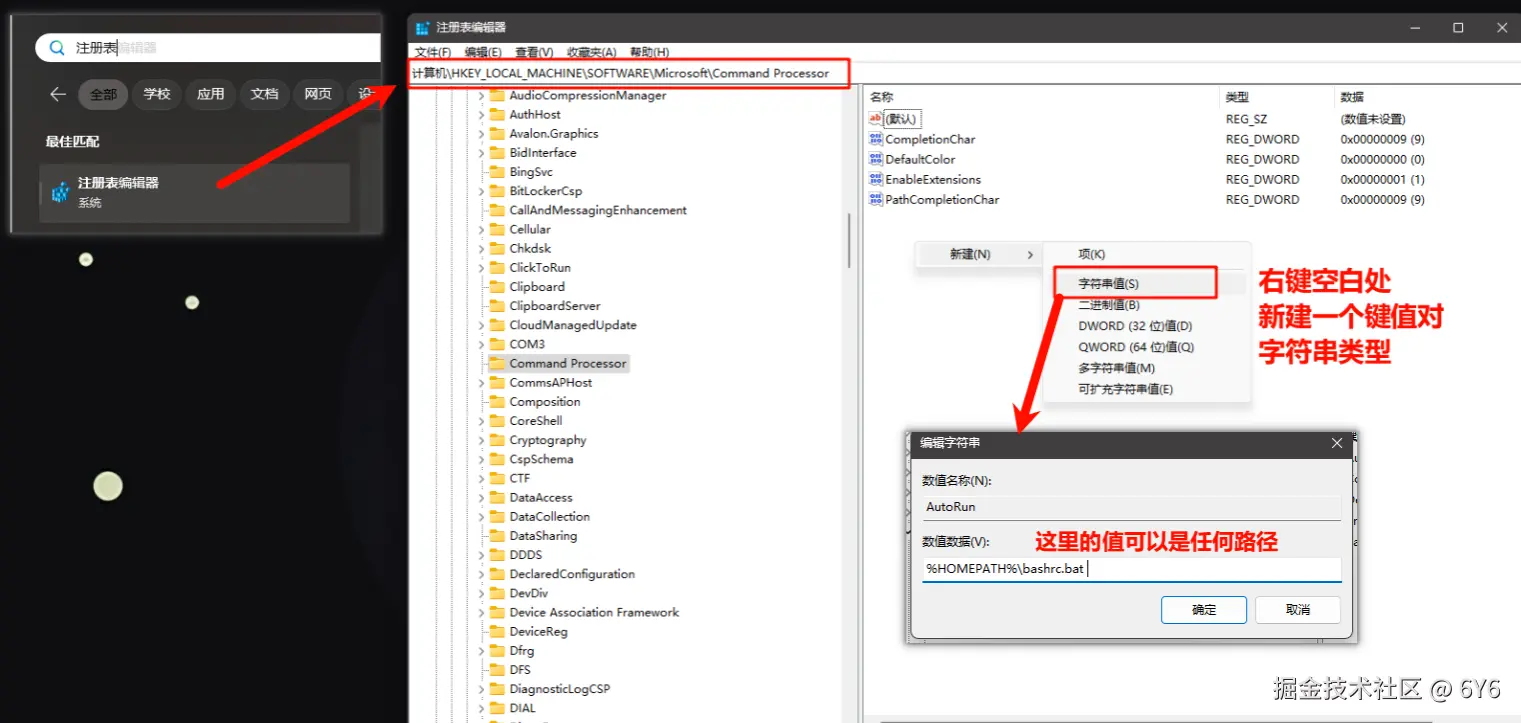Click the Chkdsk folder icon
1521x723 pixels.
(497, 248)
